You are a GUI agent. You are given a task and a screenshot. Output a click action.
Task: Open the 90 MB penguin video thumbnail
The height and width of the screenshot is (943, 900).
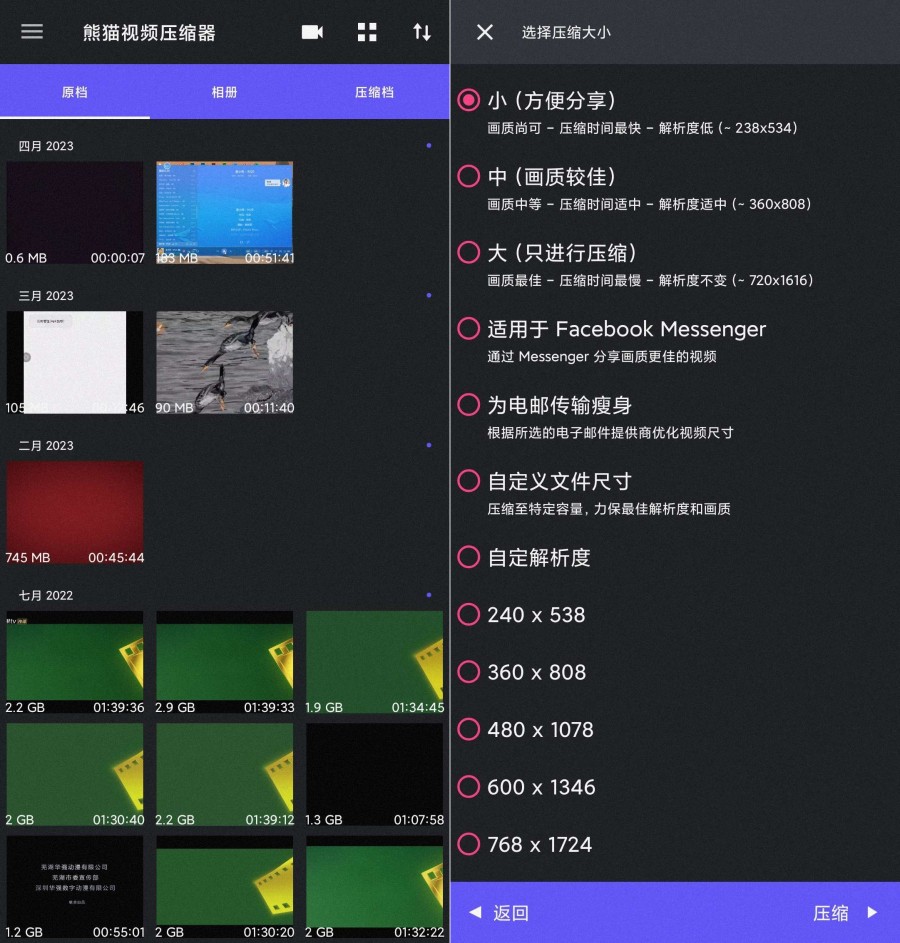pyautogui.click(x=224, y=362)
